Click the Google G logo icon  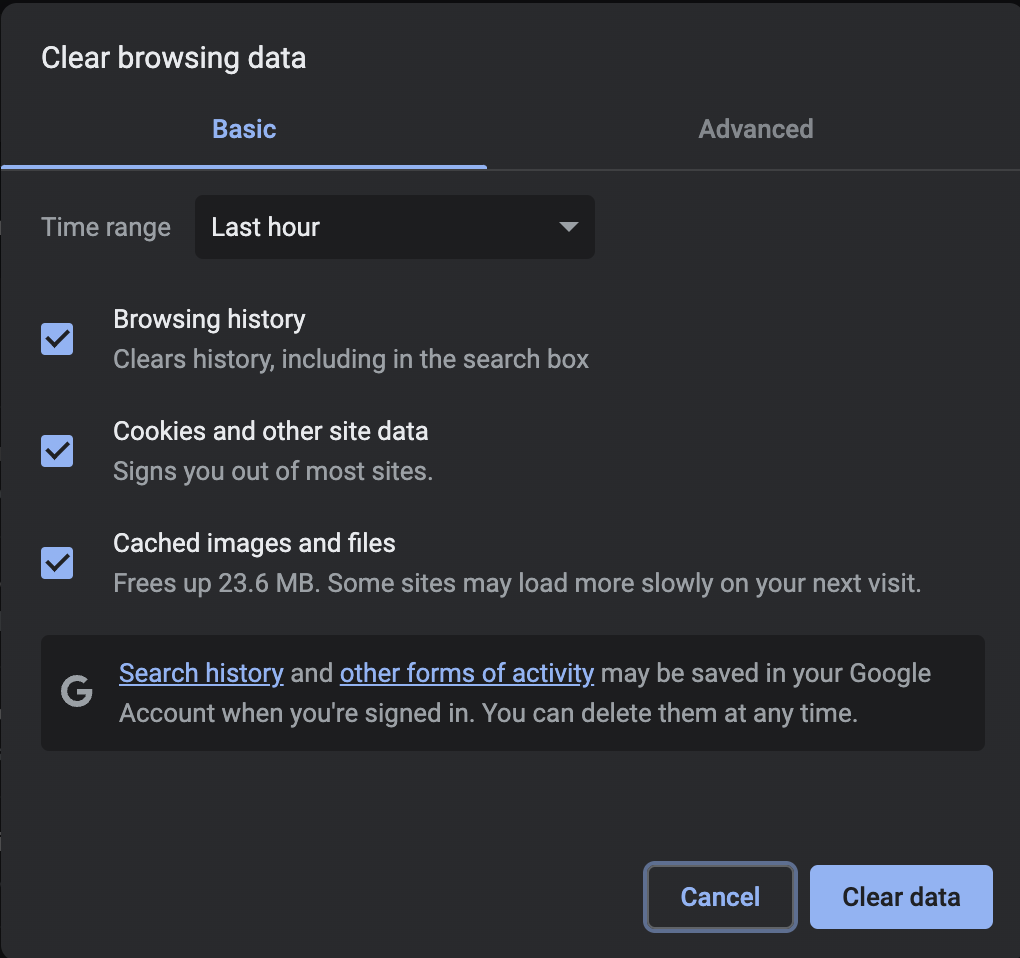[76, 693]
